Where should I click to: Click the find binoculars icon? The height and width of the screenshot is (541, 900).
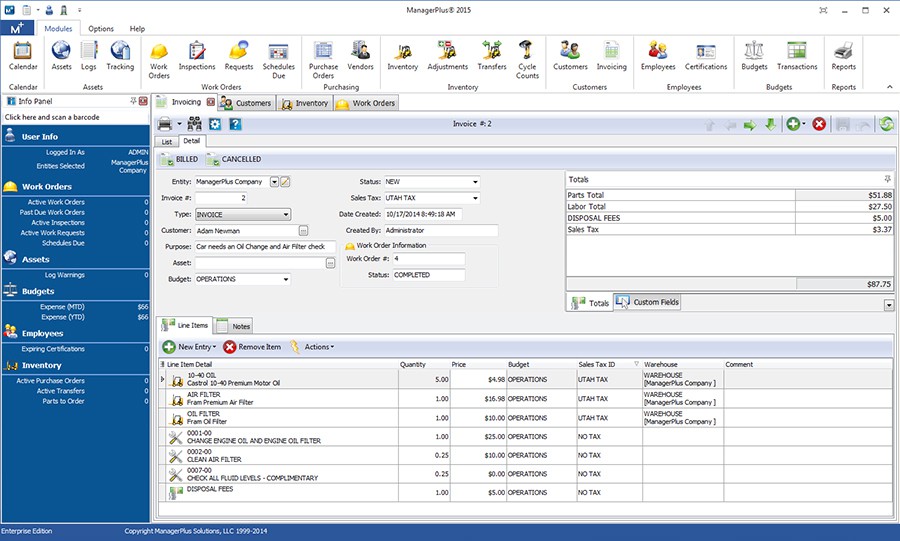point(195,124)
